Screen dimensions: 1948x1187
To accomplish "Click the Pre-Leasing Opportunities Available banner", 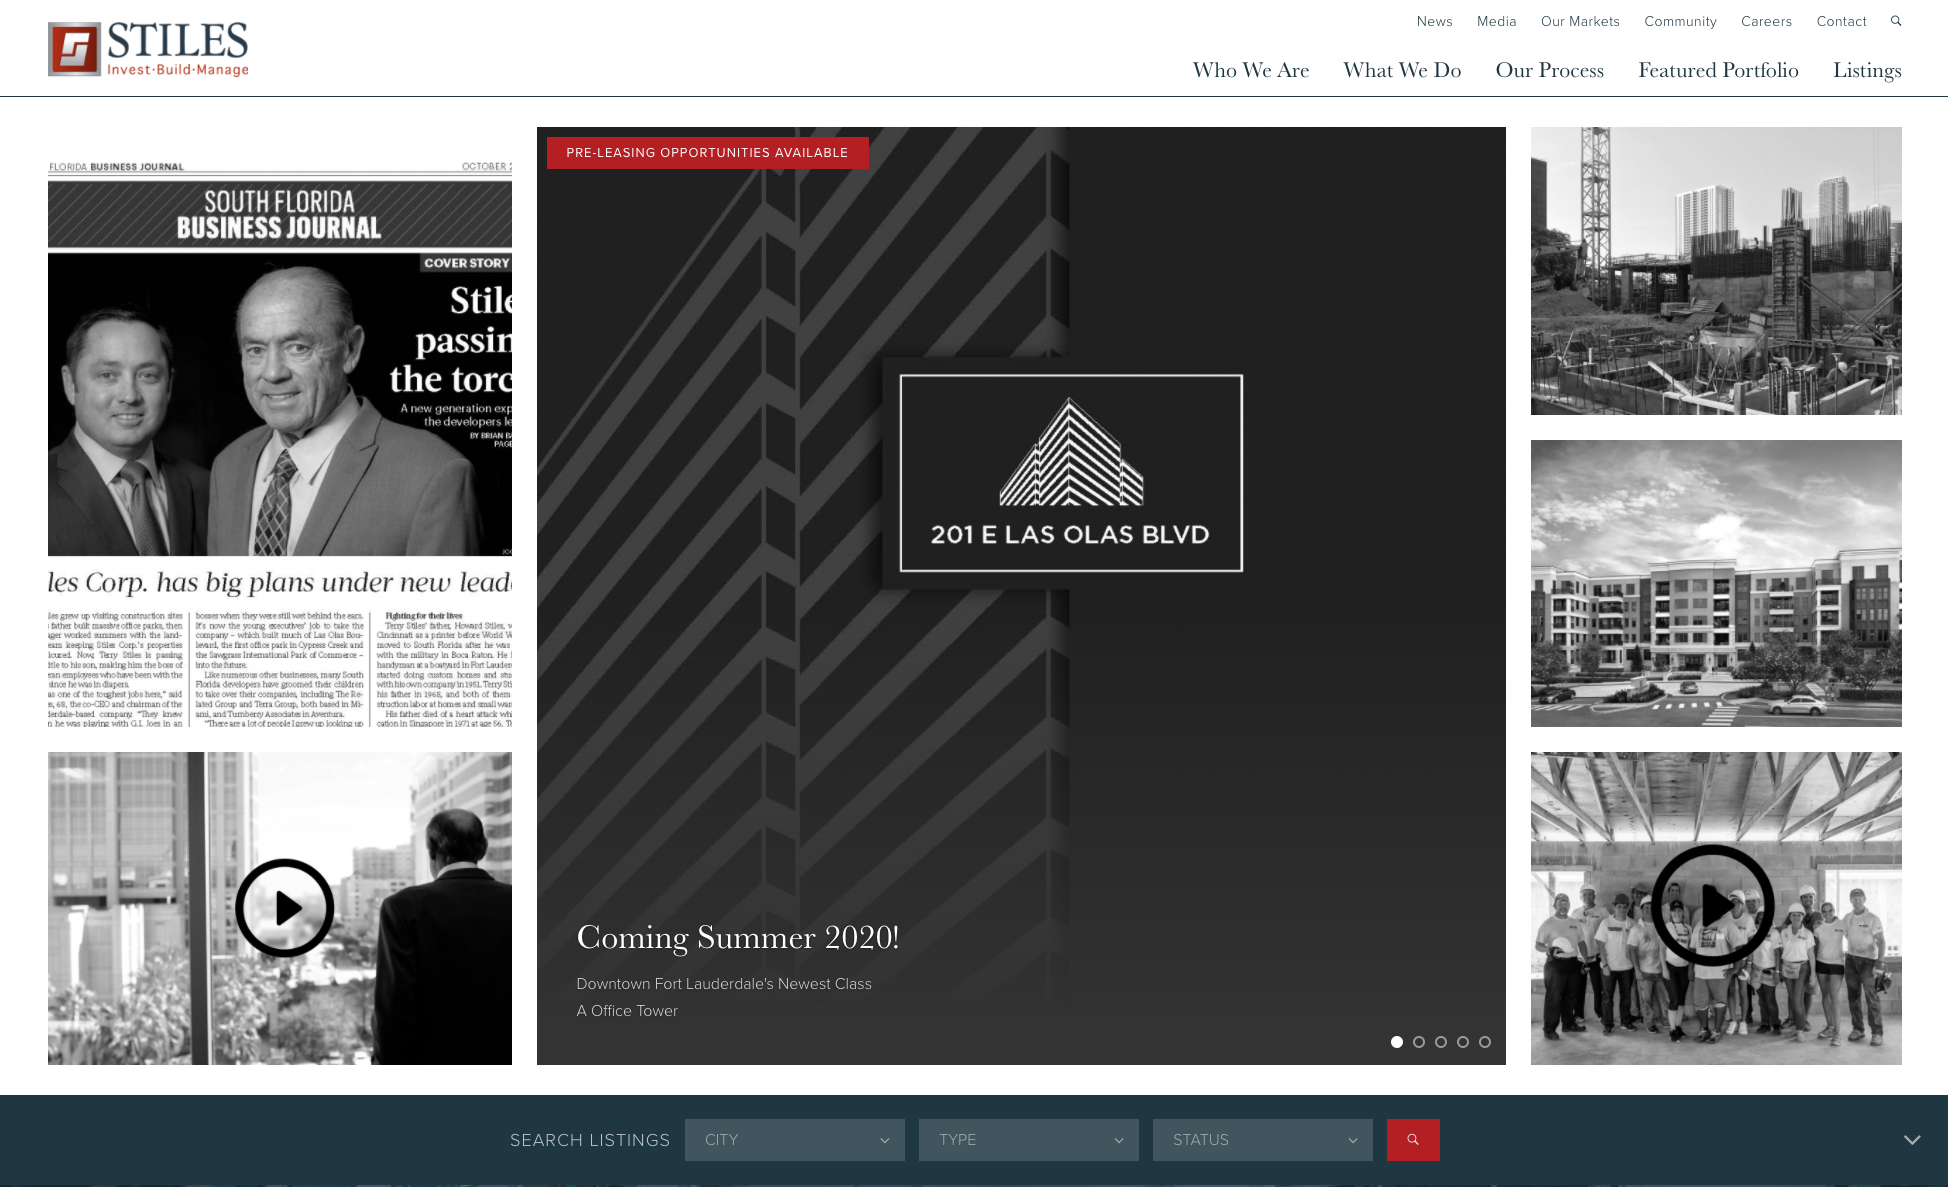I will 707,153.
